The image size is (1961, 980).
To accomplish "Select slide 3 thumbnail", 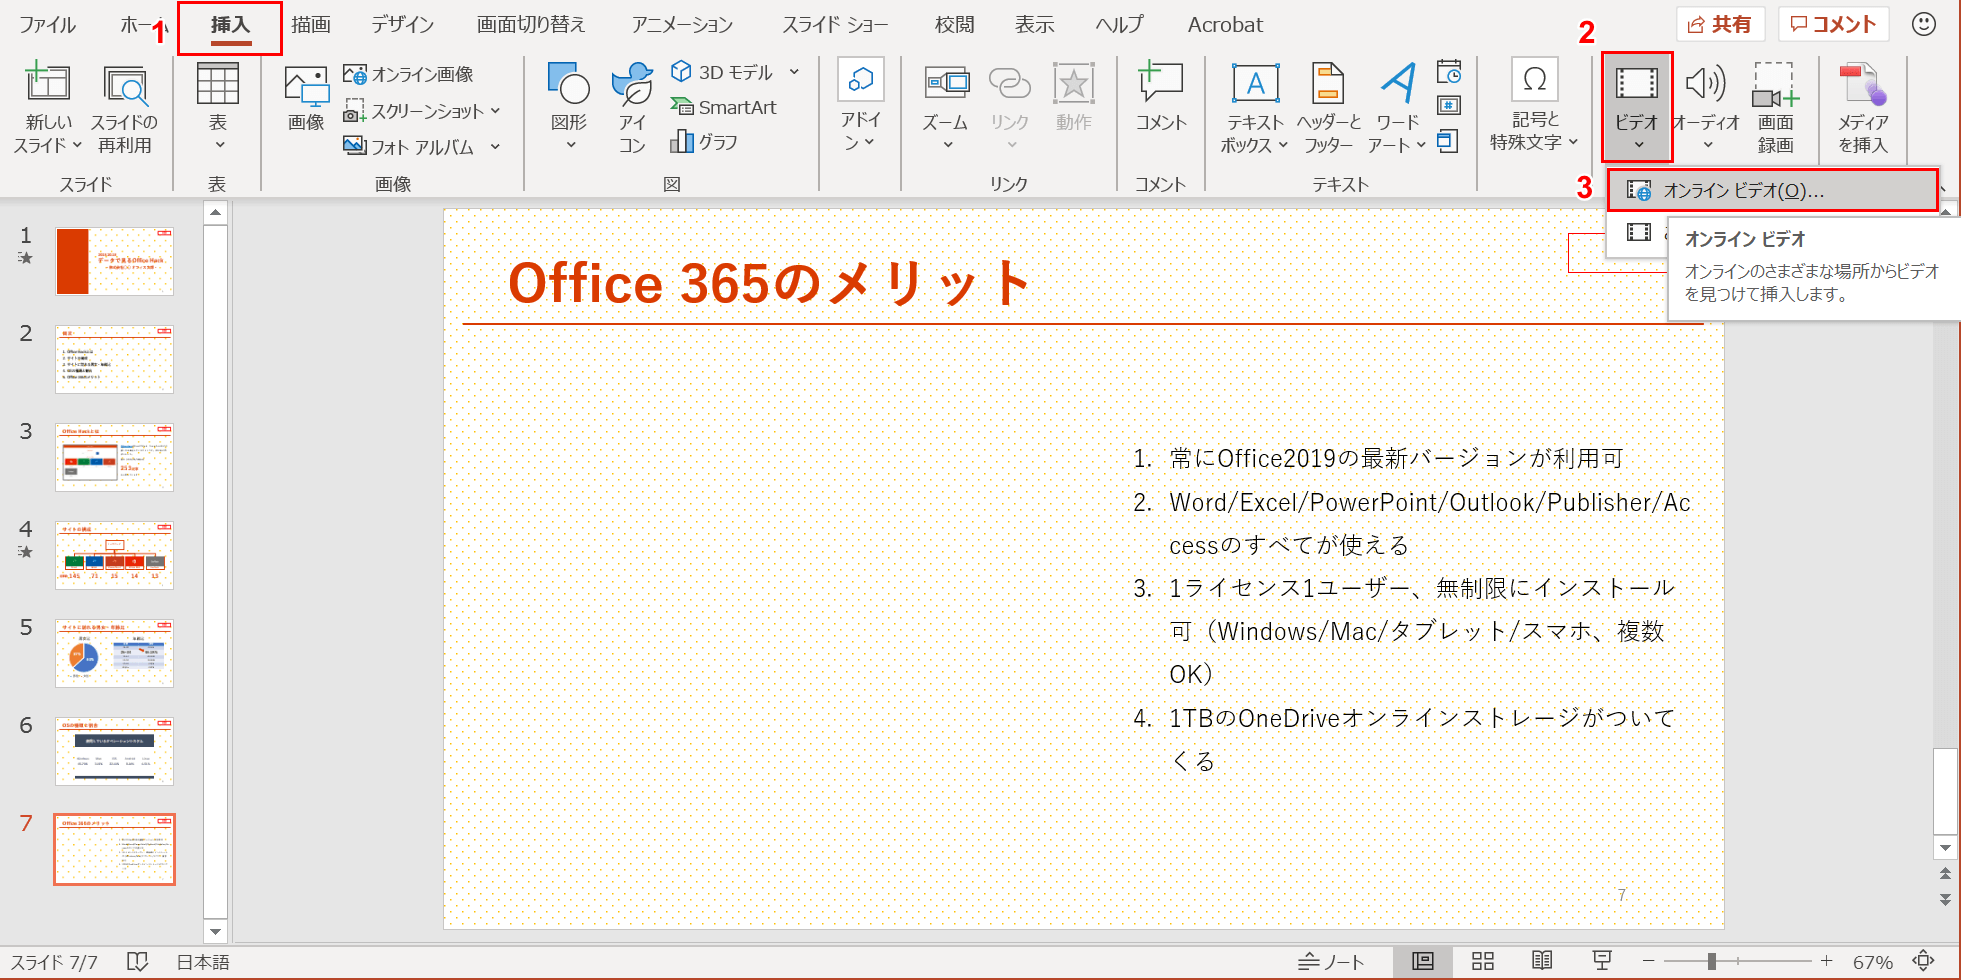I will 114,457.
